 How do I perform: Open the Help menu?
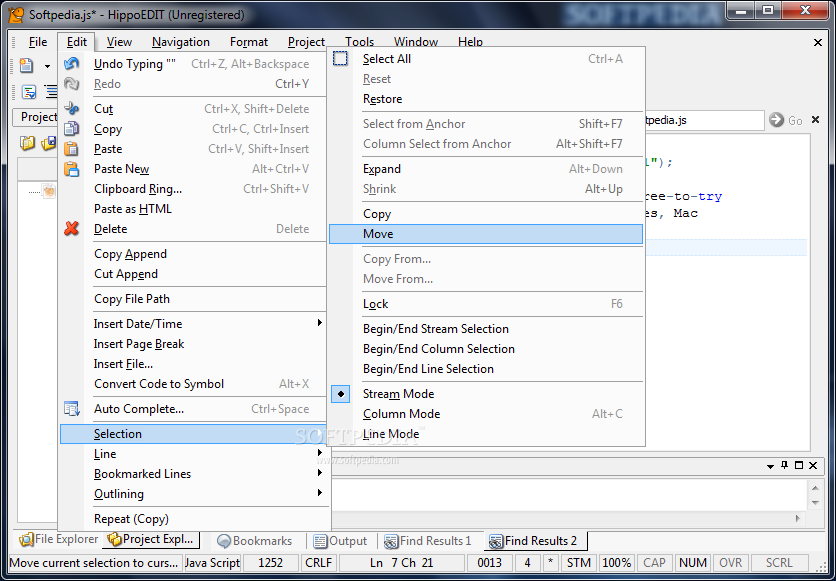tap(470, 42)
